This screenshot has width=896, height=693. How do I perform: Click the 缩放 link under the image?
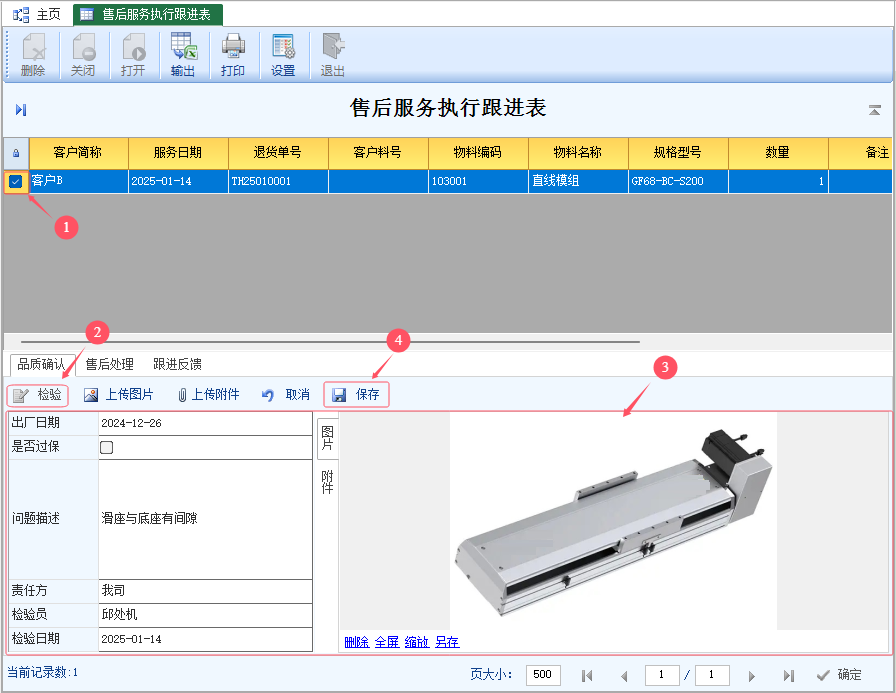point(417,642)
